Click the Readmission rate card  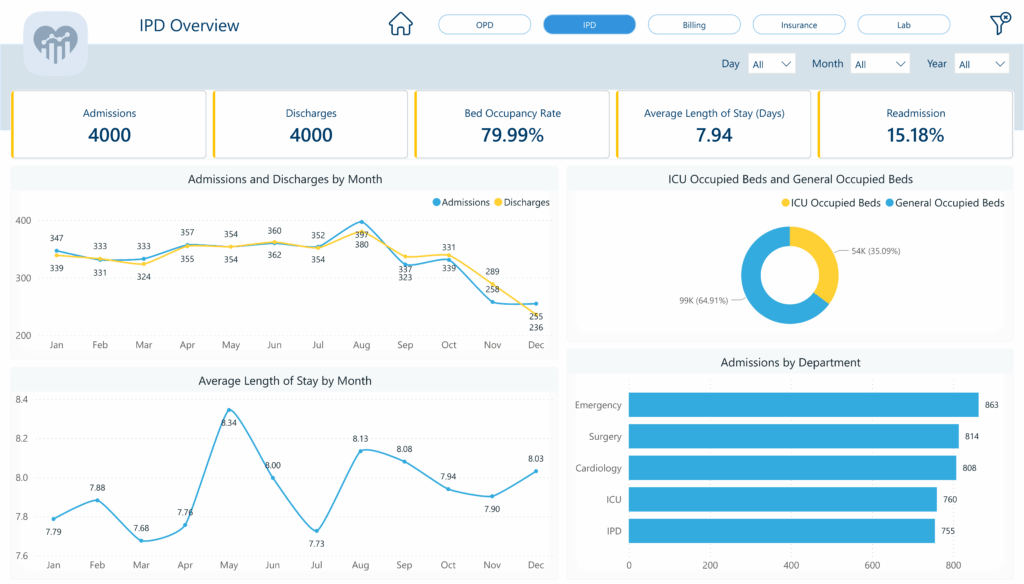(x=915, y=124)
